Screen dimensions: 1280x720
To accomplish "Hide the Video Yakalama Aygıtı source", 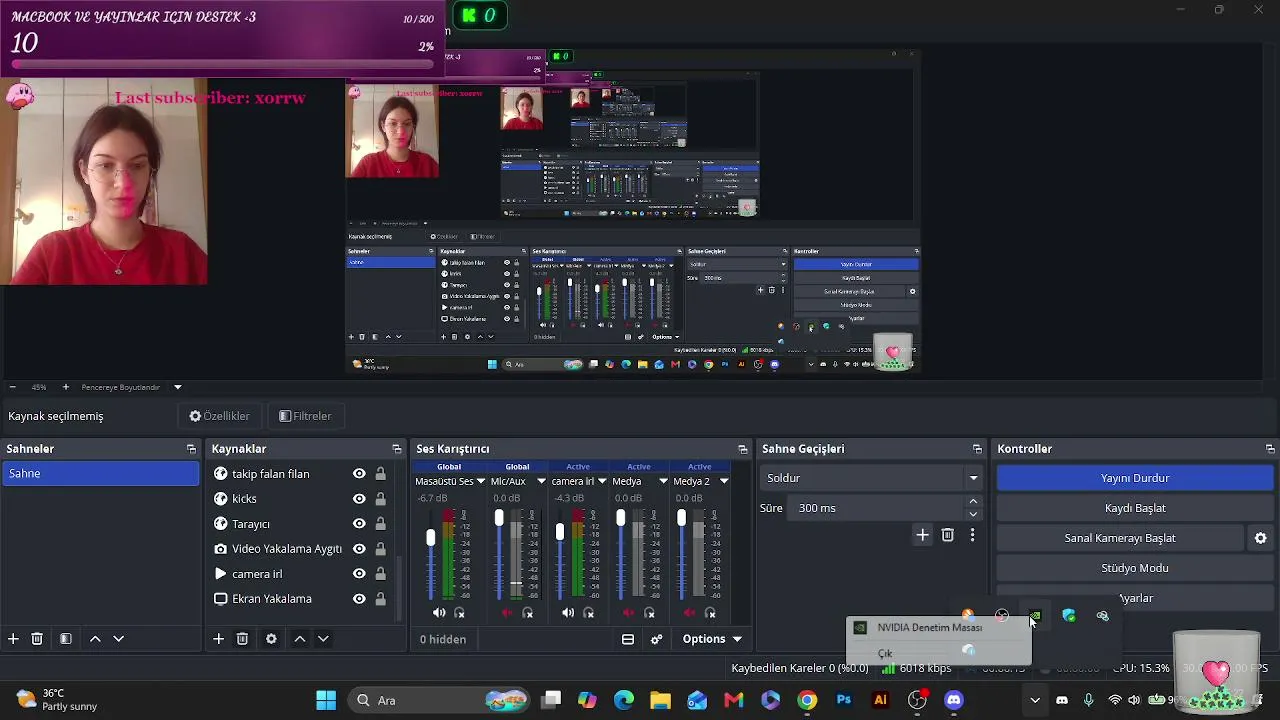I will [359, 549].
